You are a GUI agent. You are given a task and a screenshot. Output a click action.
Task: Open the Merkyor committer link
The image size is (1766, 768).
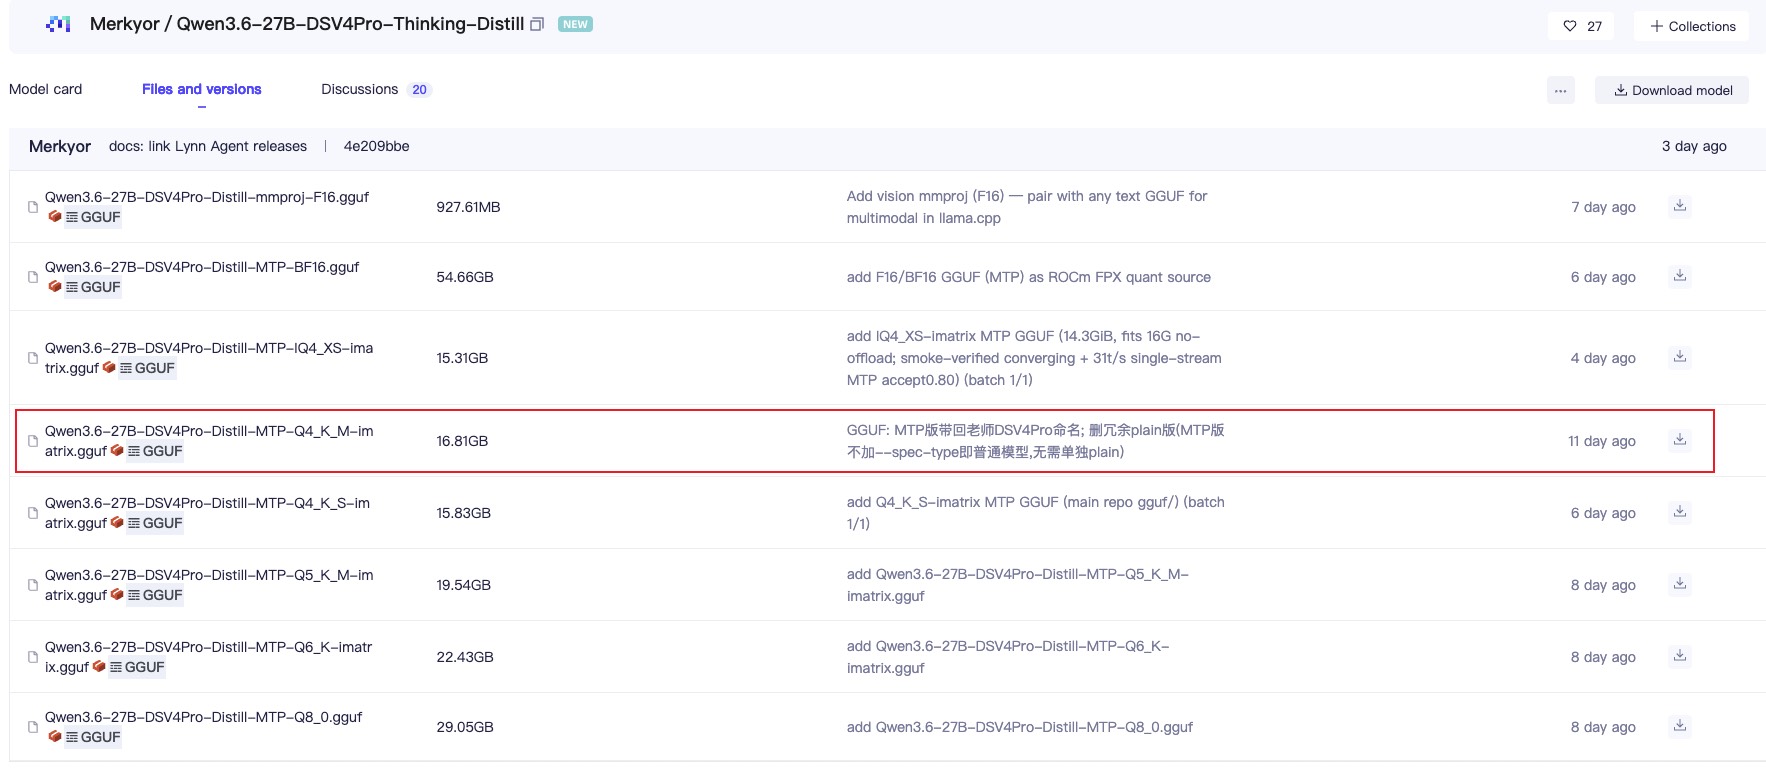[60, 146]
